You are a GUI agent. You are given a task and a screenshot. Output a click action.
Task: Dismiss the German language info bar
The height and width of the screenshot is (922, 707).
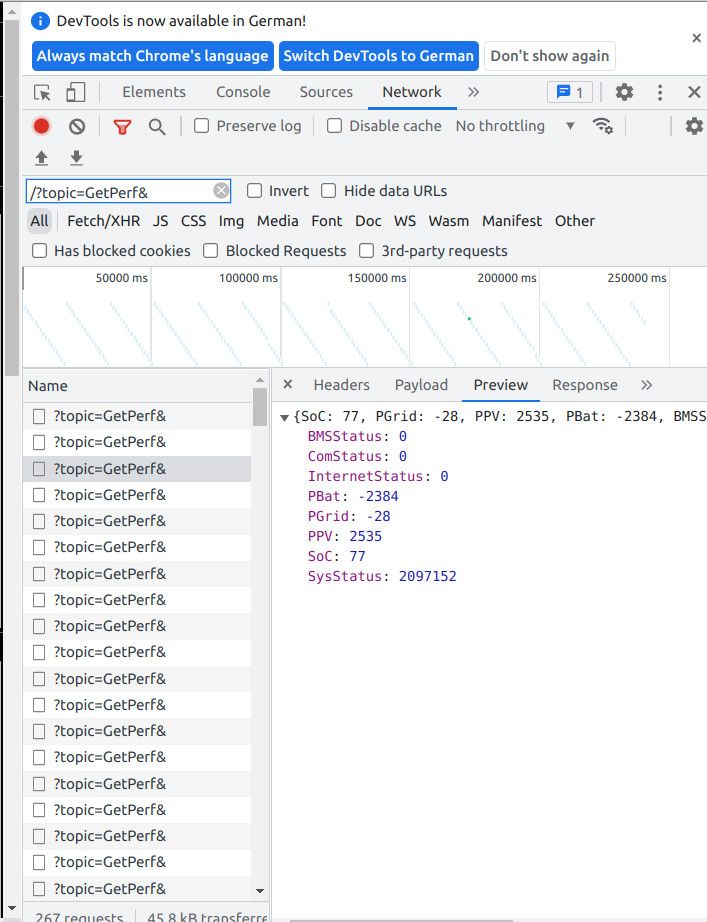696,38
